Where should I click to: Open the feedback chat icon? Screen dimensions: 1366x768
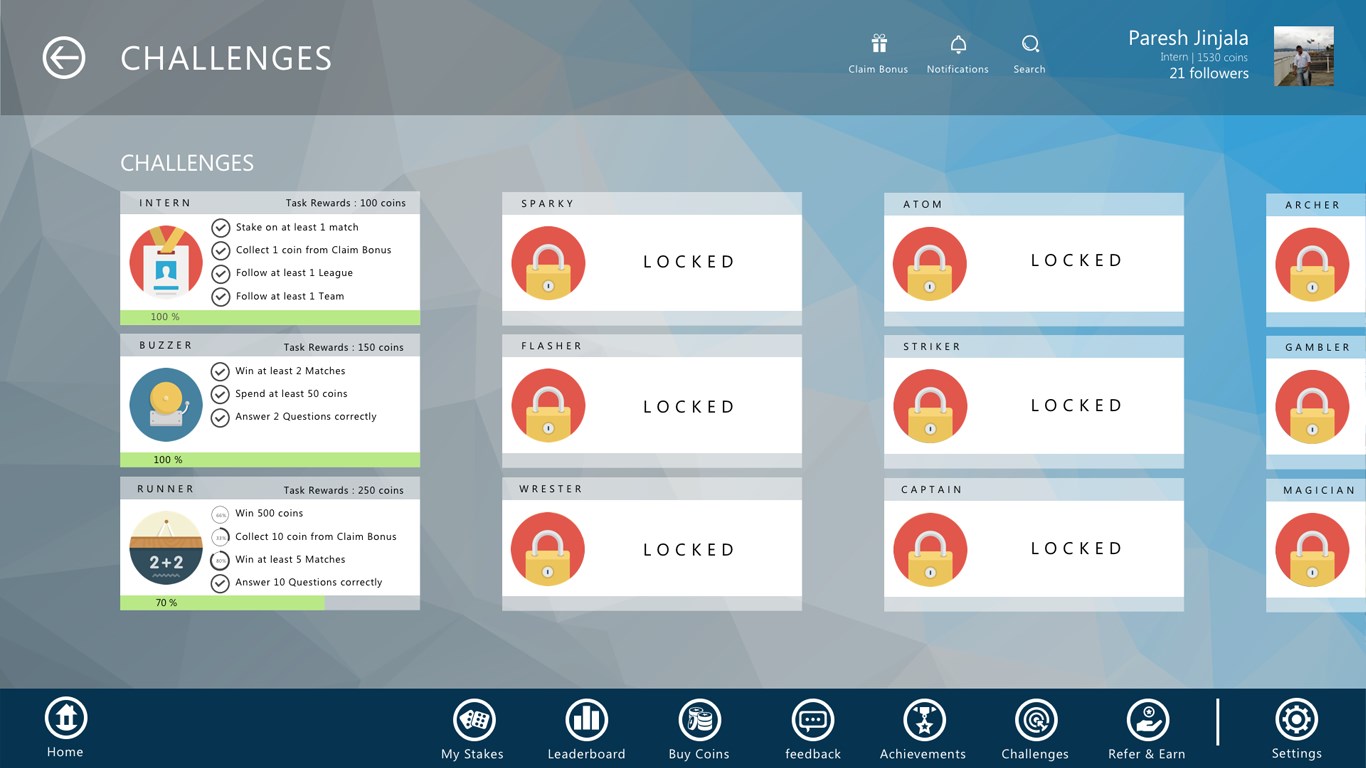click(813, 720)
